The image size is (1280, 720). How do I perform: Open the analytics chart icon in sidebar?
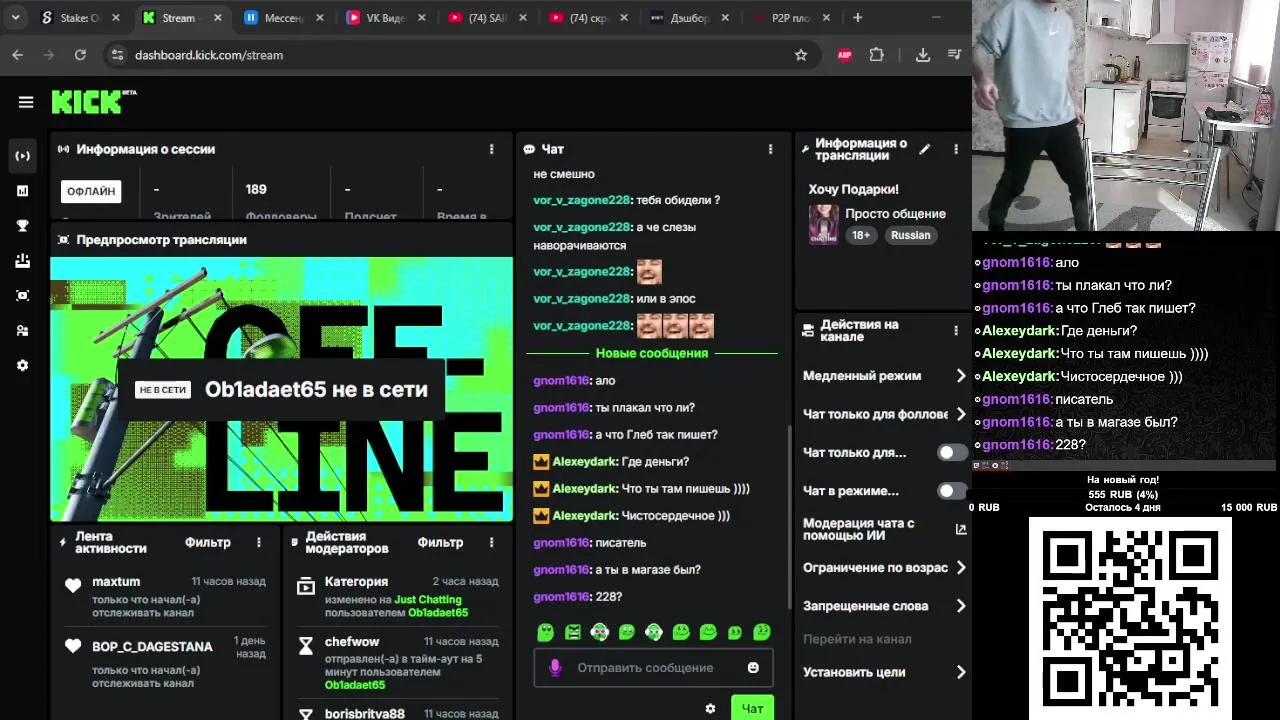22,191
